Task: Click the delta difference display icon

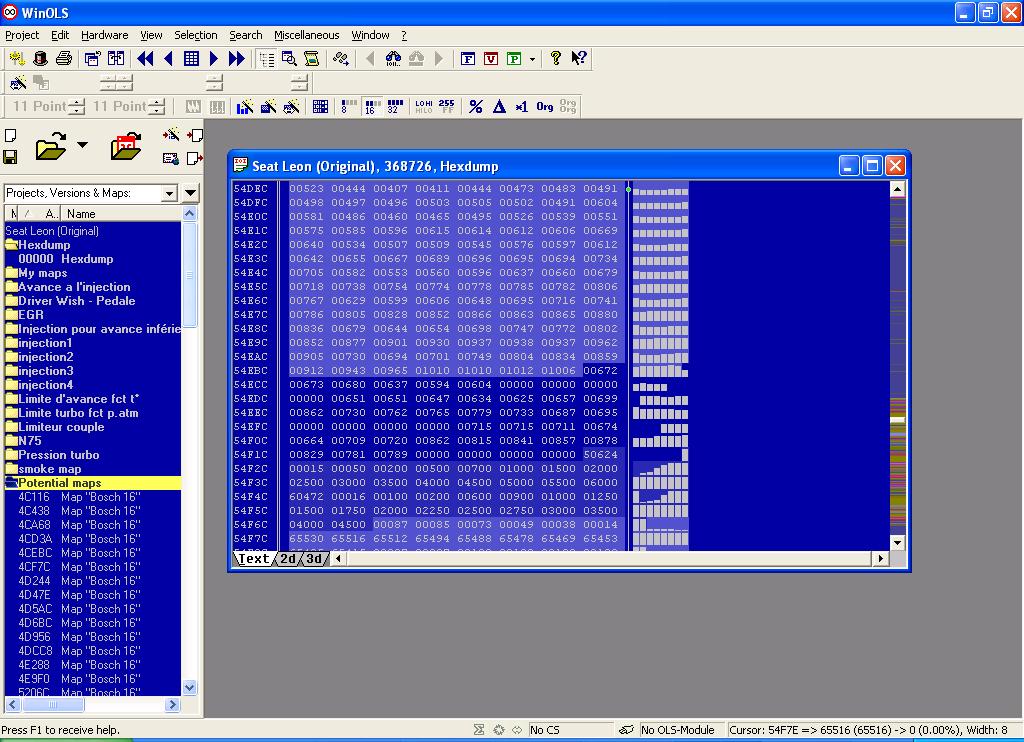Action: [x=499, y=106]
